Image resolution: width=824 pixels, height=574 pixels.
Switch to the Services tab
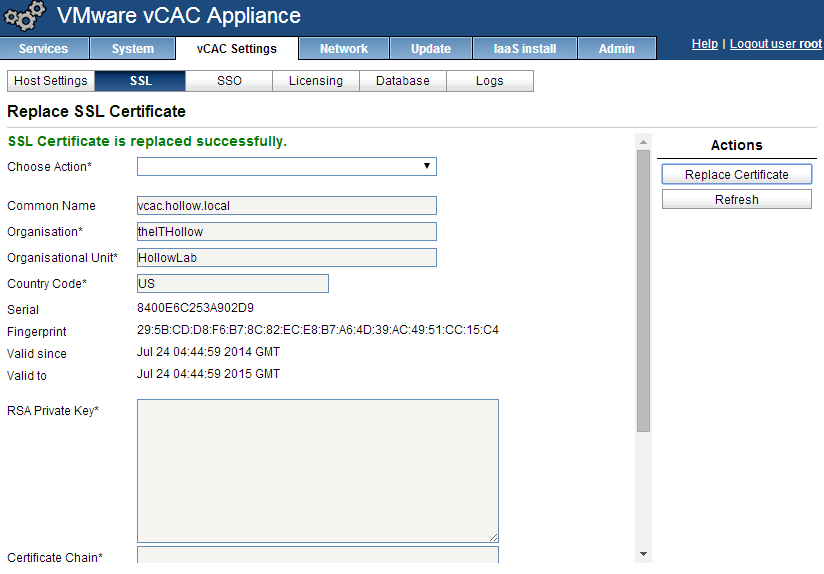click(44, 49)
